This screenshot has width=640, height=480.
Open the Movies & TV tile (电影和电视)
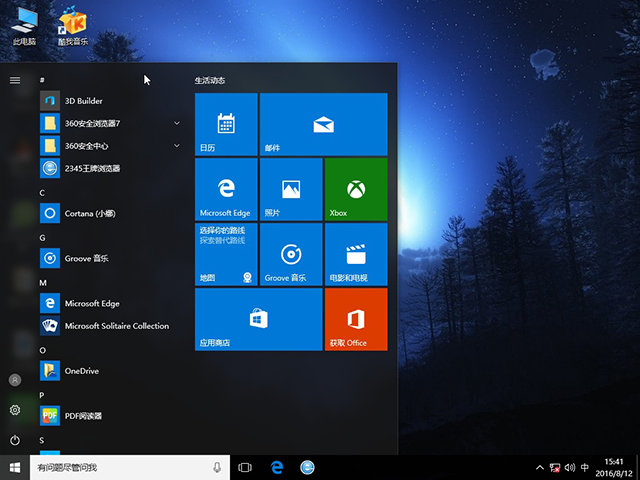click(x=355, y=254)
